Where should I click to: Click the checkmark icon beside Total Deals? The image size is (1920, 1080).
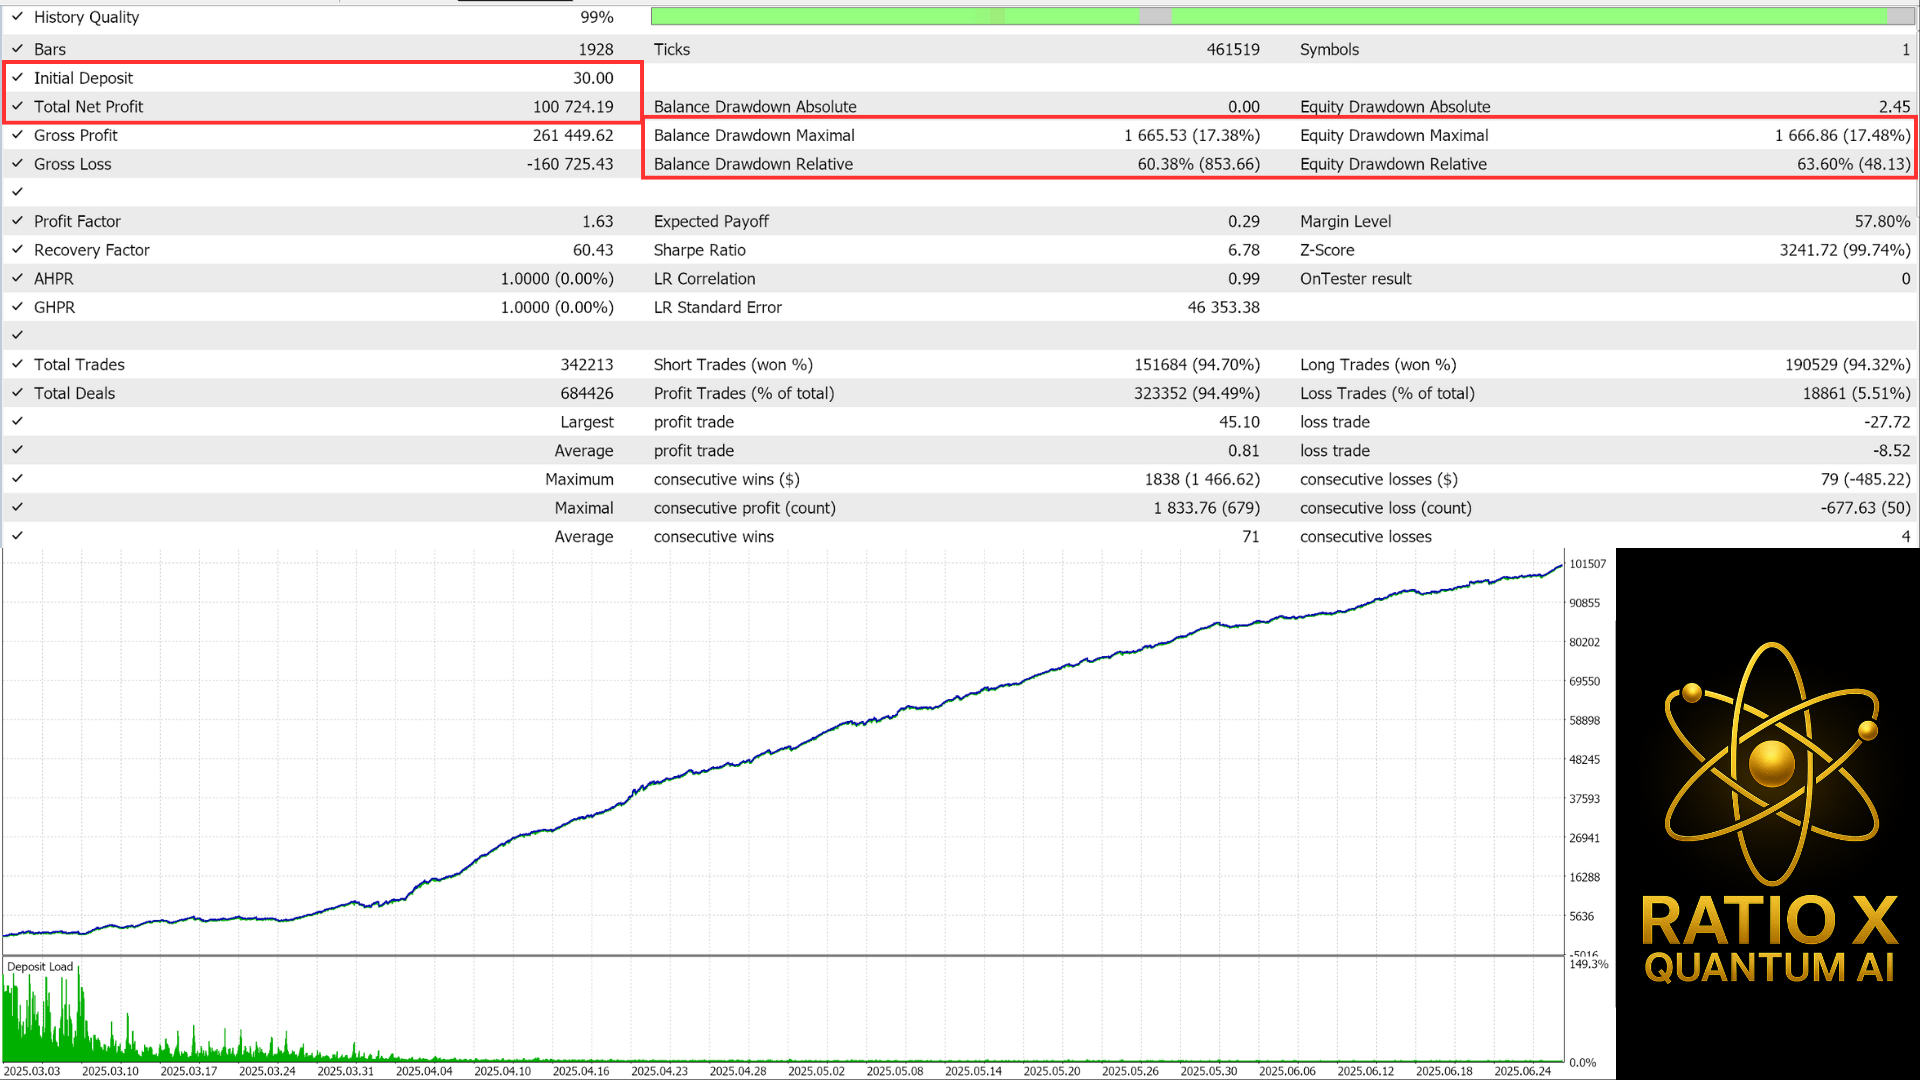(17, 393)
